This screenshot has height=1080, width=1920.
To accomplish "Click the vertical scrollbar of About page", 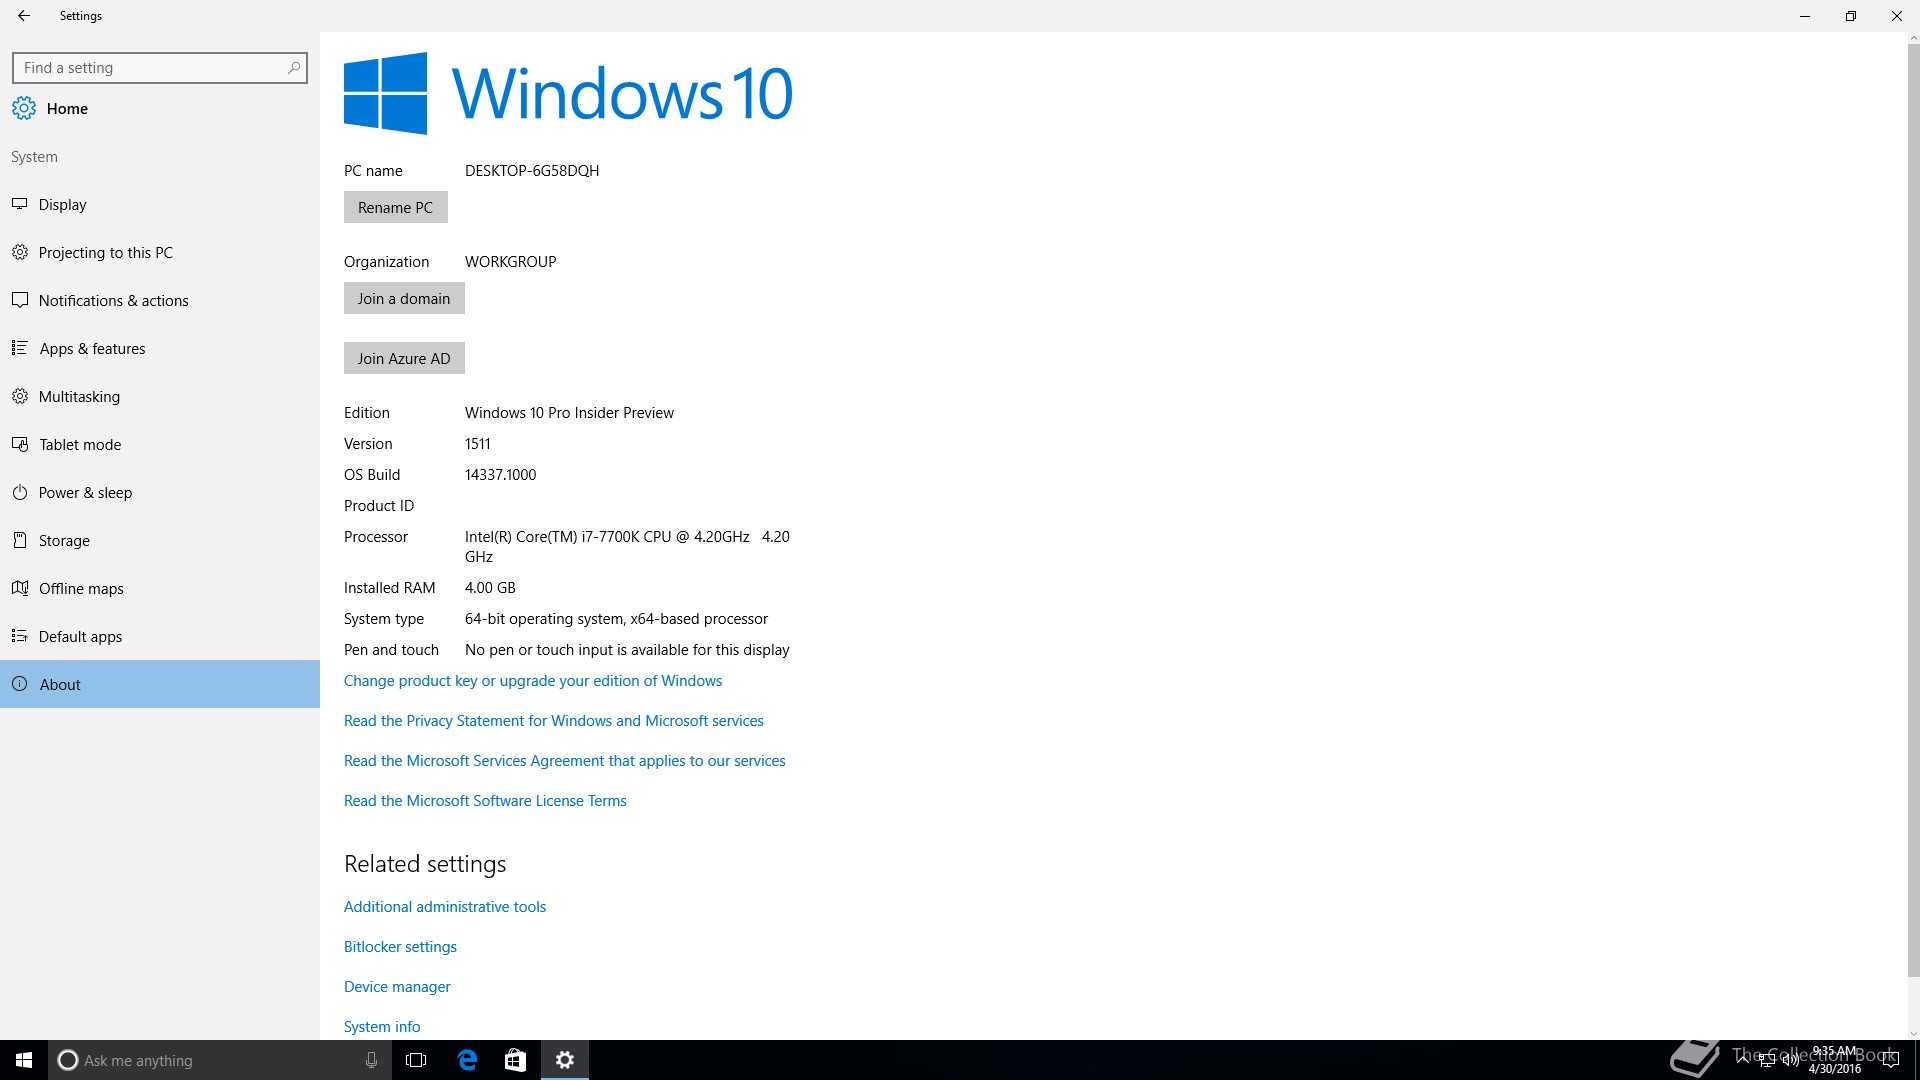I will tap(1913, 510).
